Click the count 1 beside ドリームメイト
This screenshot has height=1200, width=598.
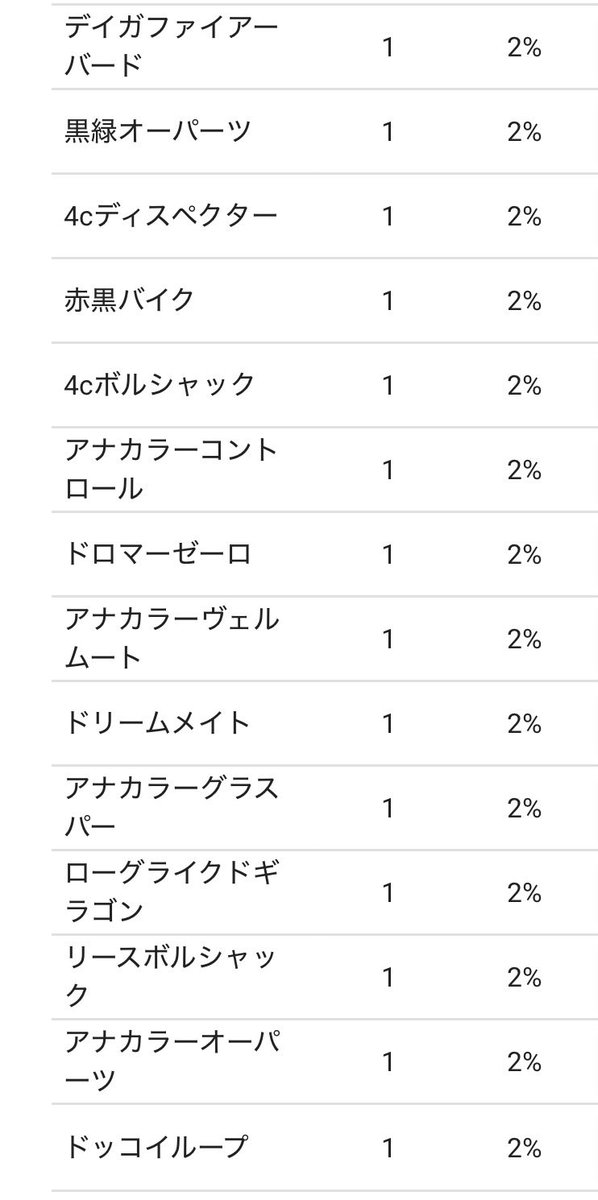click(388, 724)
